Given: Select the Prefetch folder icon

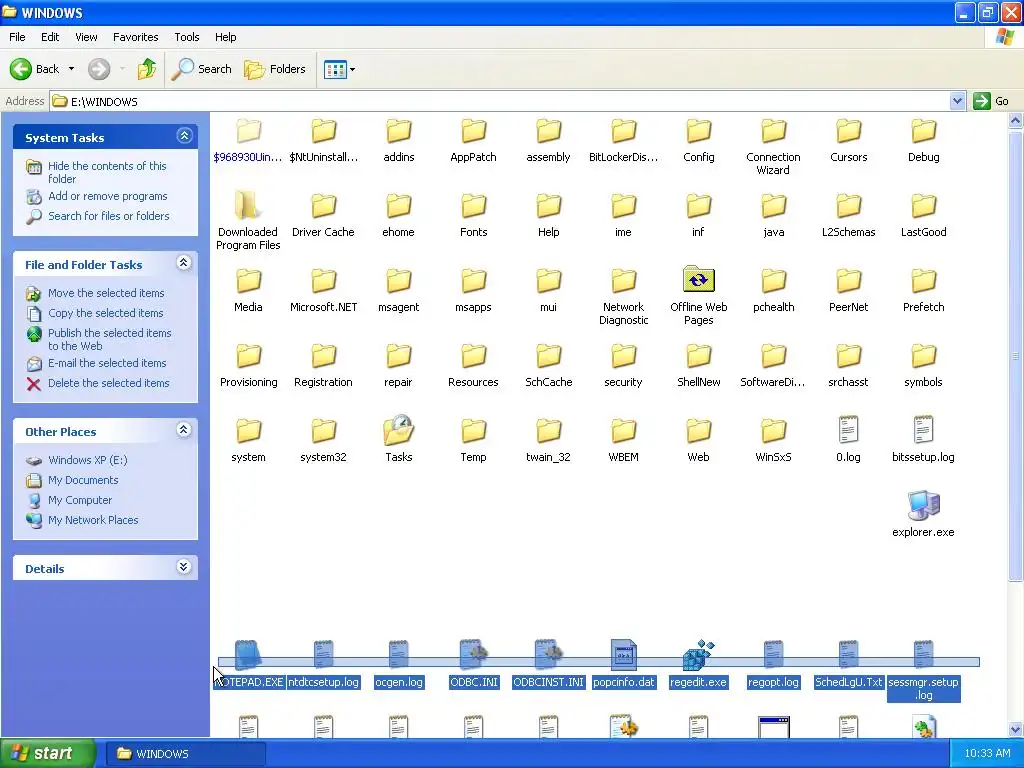Looking at the screenshot, I should tap(923, 281).
